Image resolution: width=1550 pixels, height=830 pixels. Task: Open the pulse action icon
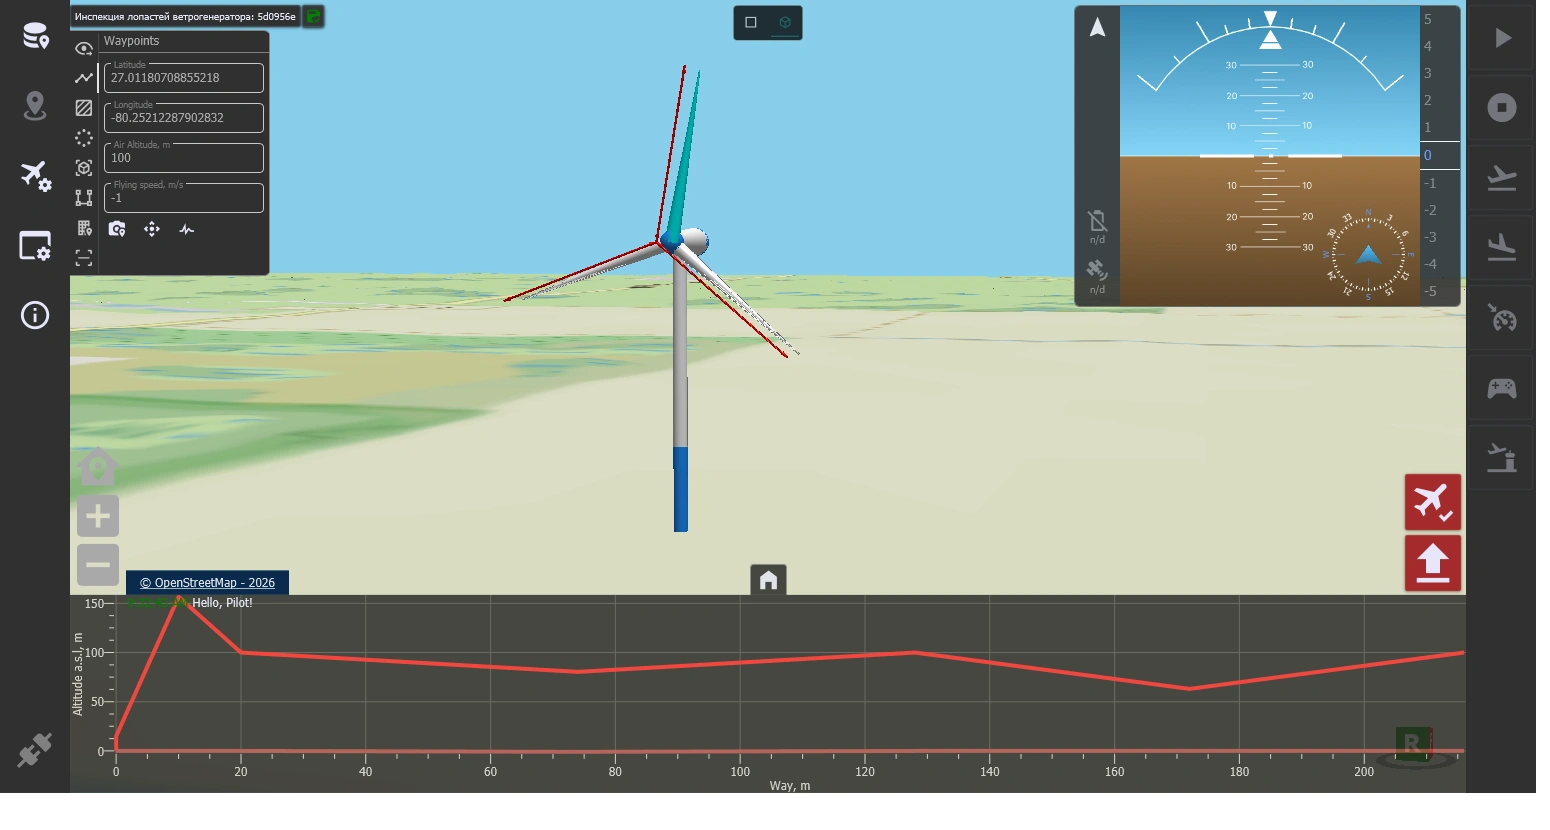point(187,229)
